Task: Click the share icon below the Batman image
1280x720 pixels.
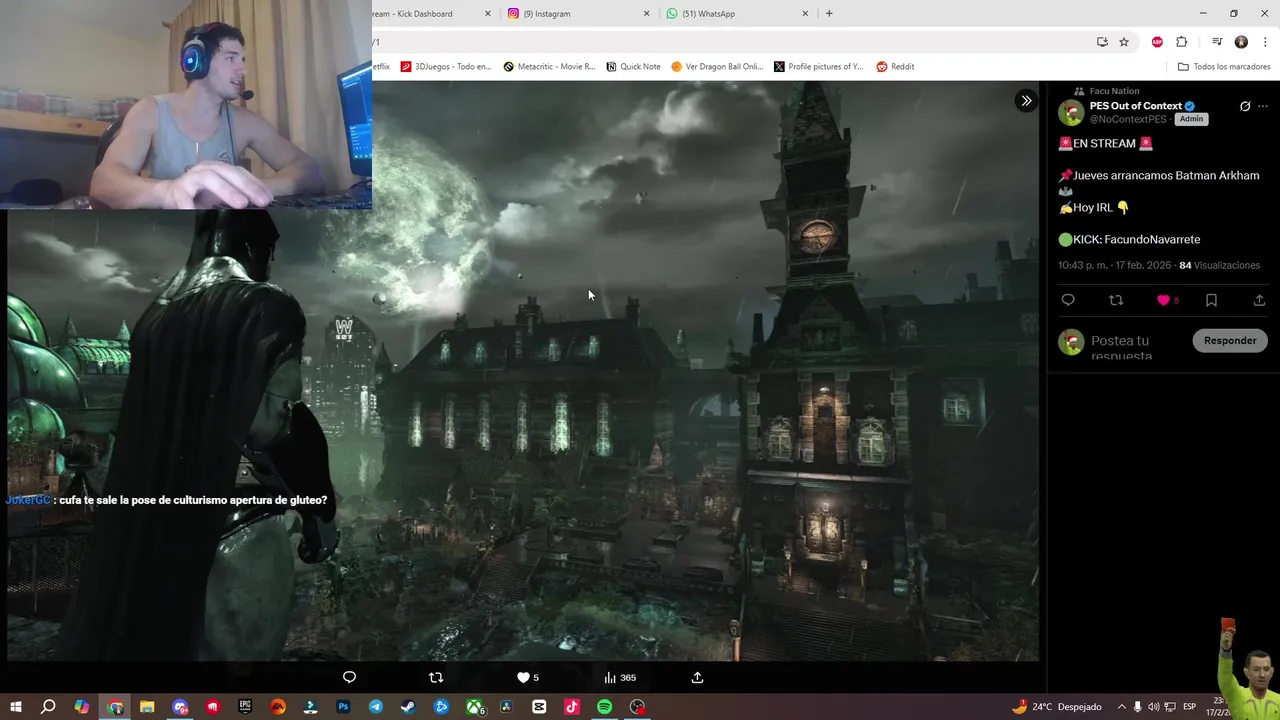Action: click(x=697, y=677)
